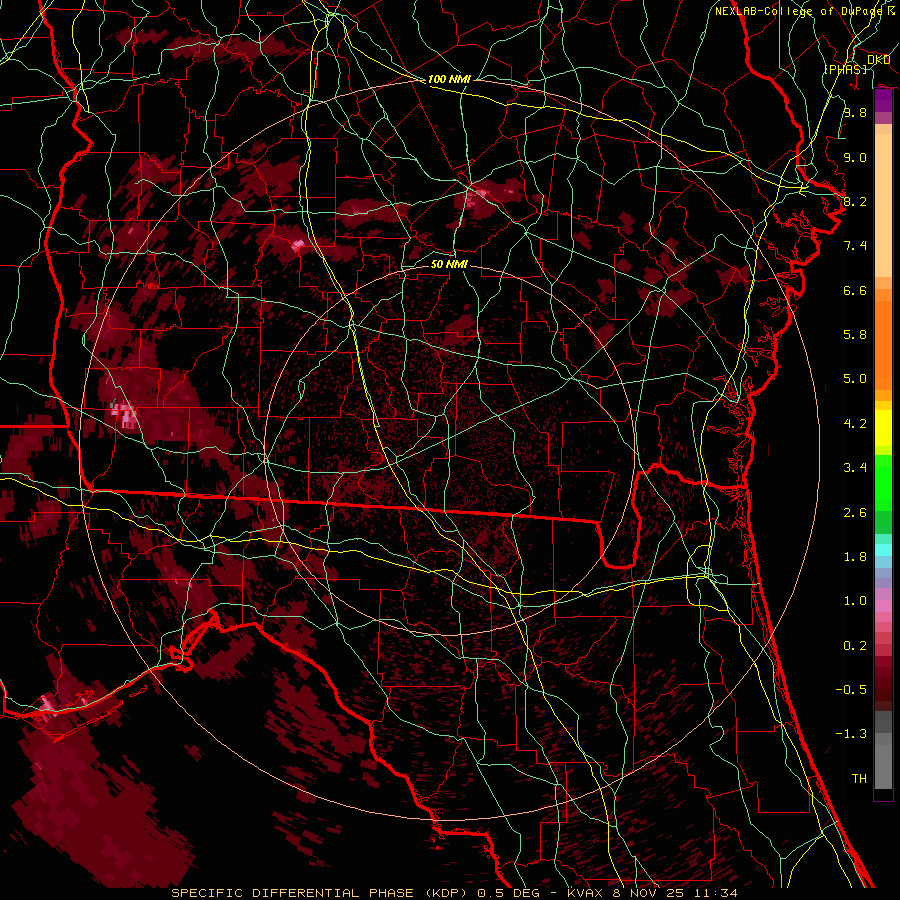Viewport: 900px width, 900px height.
Task: Click the NEXLAB-College of DuPage label
Action: click(798, 11)
